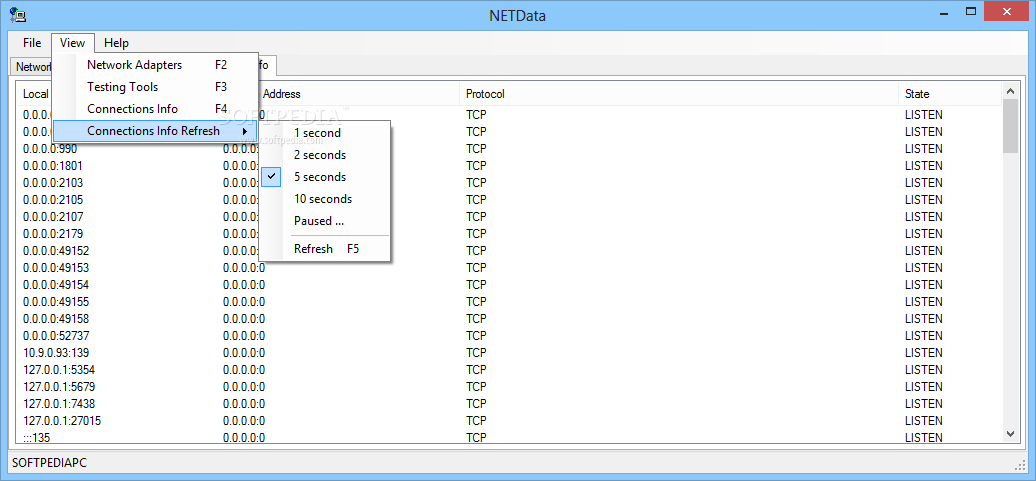Click the vertical scrollbar thumb
The height and width of the screenshot is (481, 1036).
[1010, 126]
